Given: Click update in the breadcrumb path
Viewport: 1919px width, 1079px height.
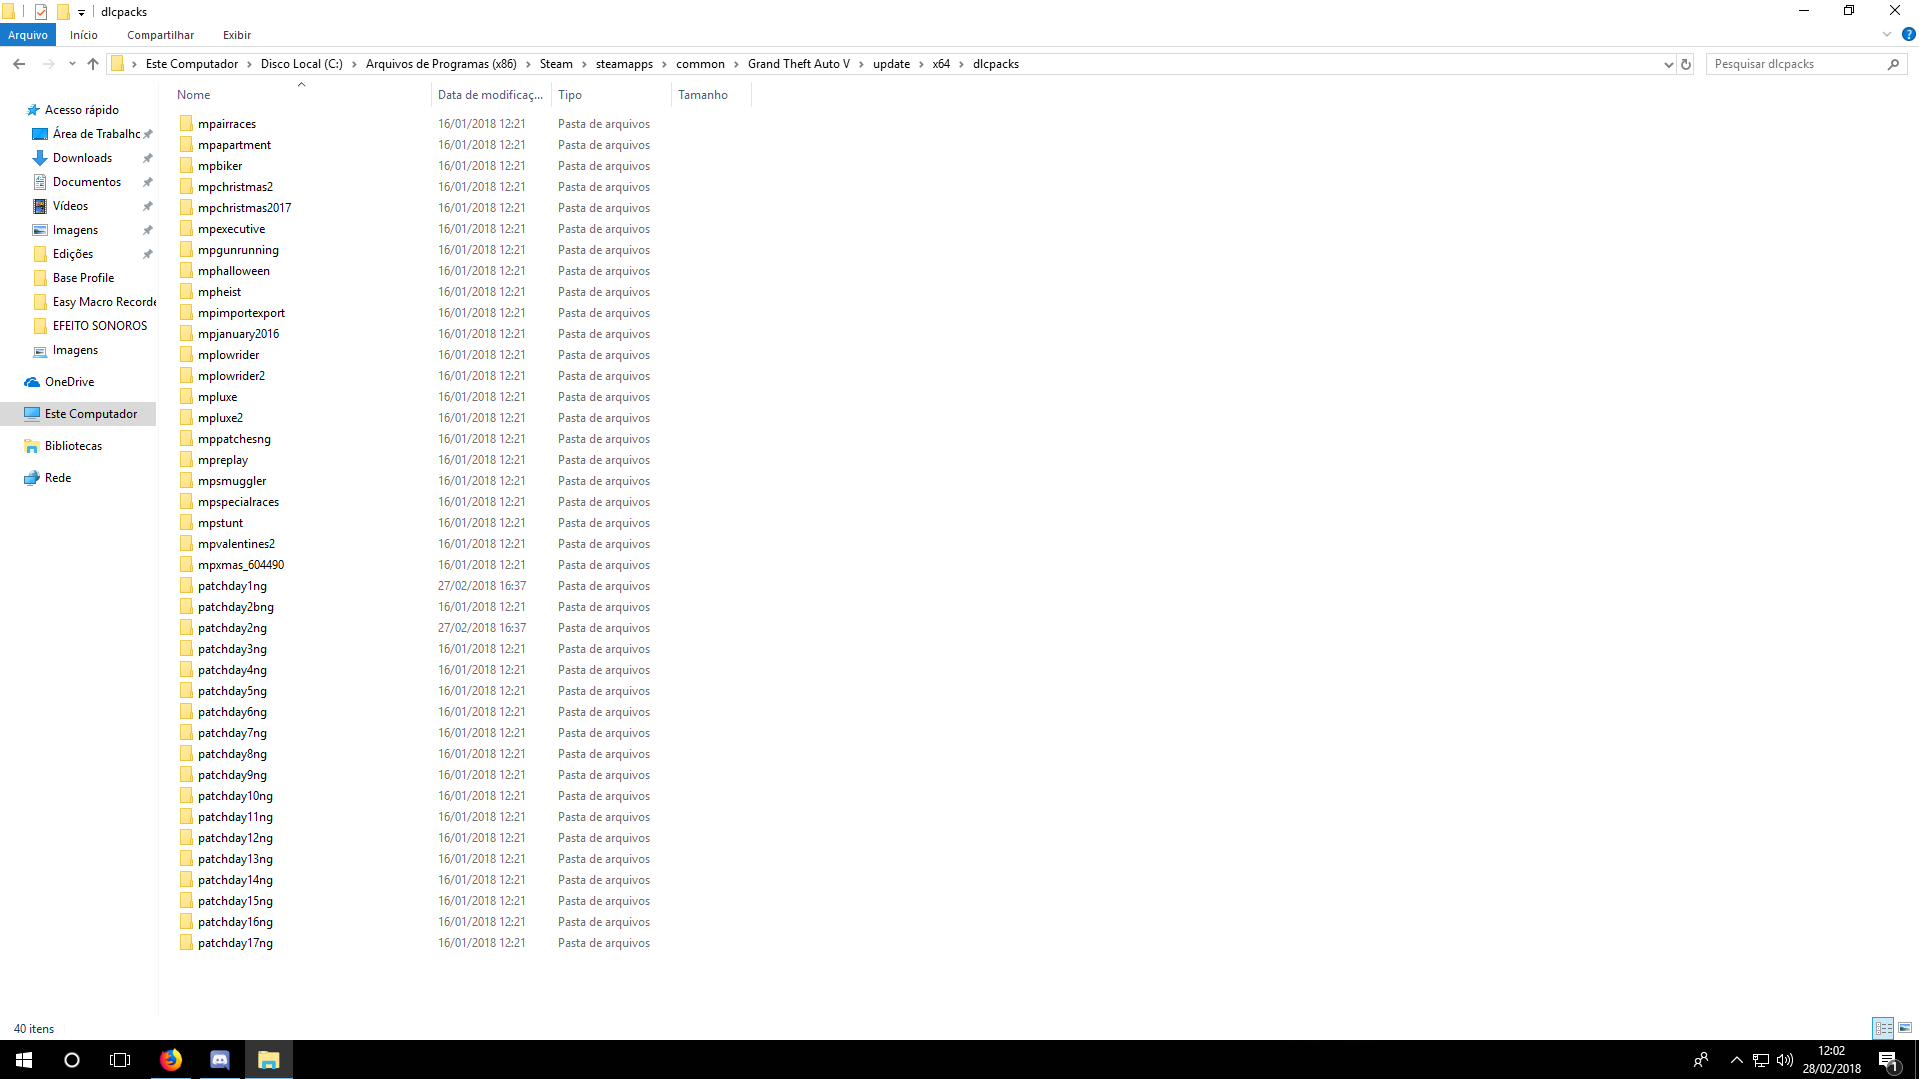Looking at the screenshot, I should pos(891,64).
